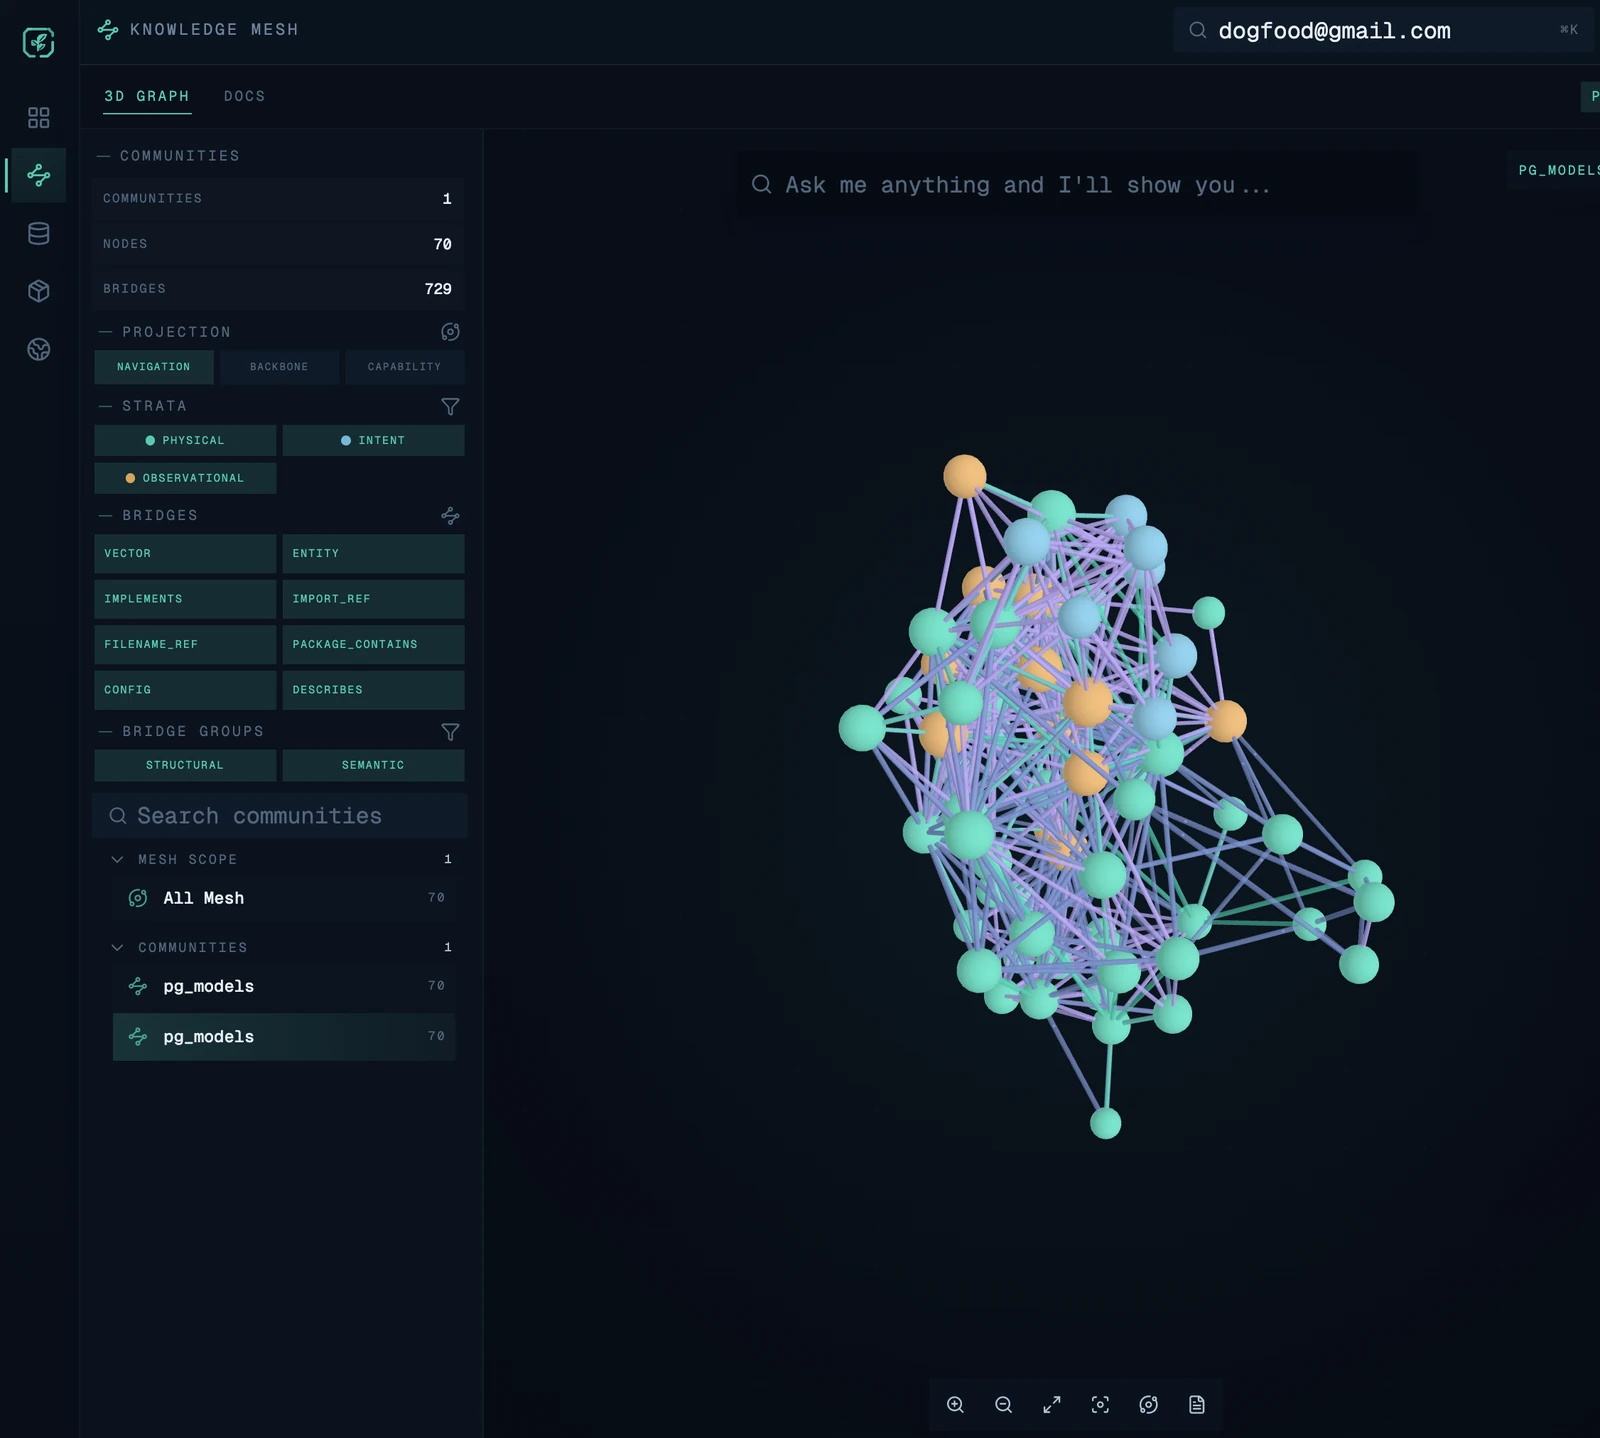Screen dimensions: 1600x1438
Task: Click the Import_Ref bridge button
Action: (x=373, y=599)
